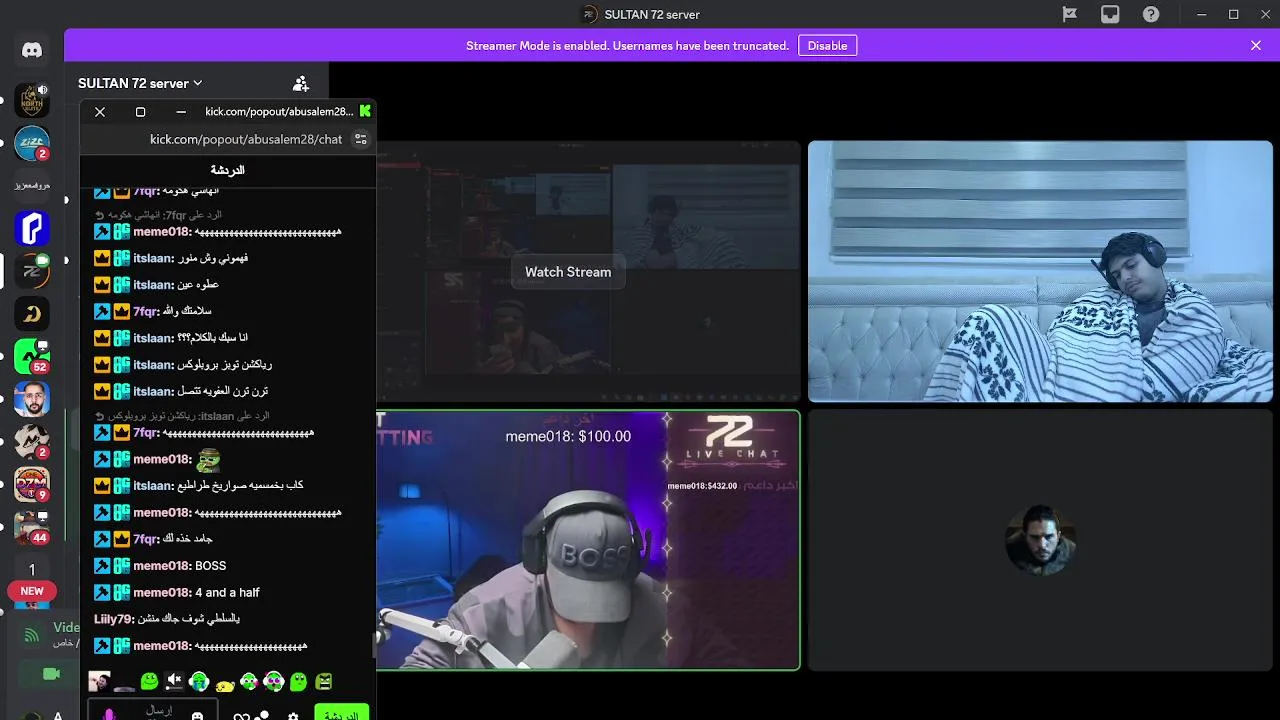The width and height of the screenshot is (1280, 720).
Task: Click the purple microphone icon in chat input
Action: pyautogui.click(x=109, y=714)
